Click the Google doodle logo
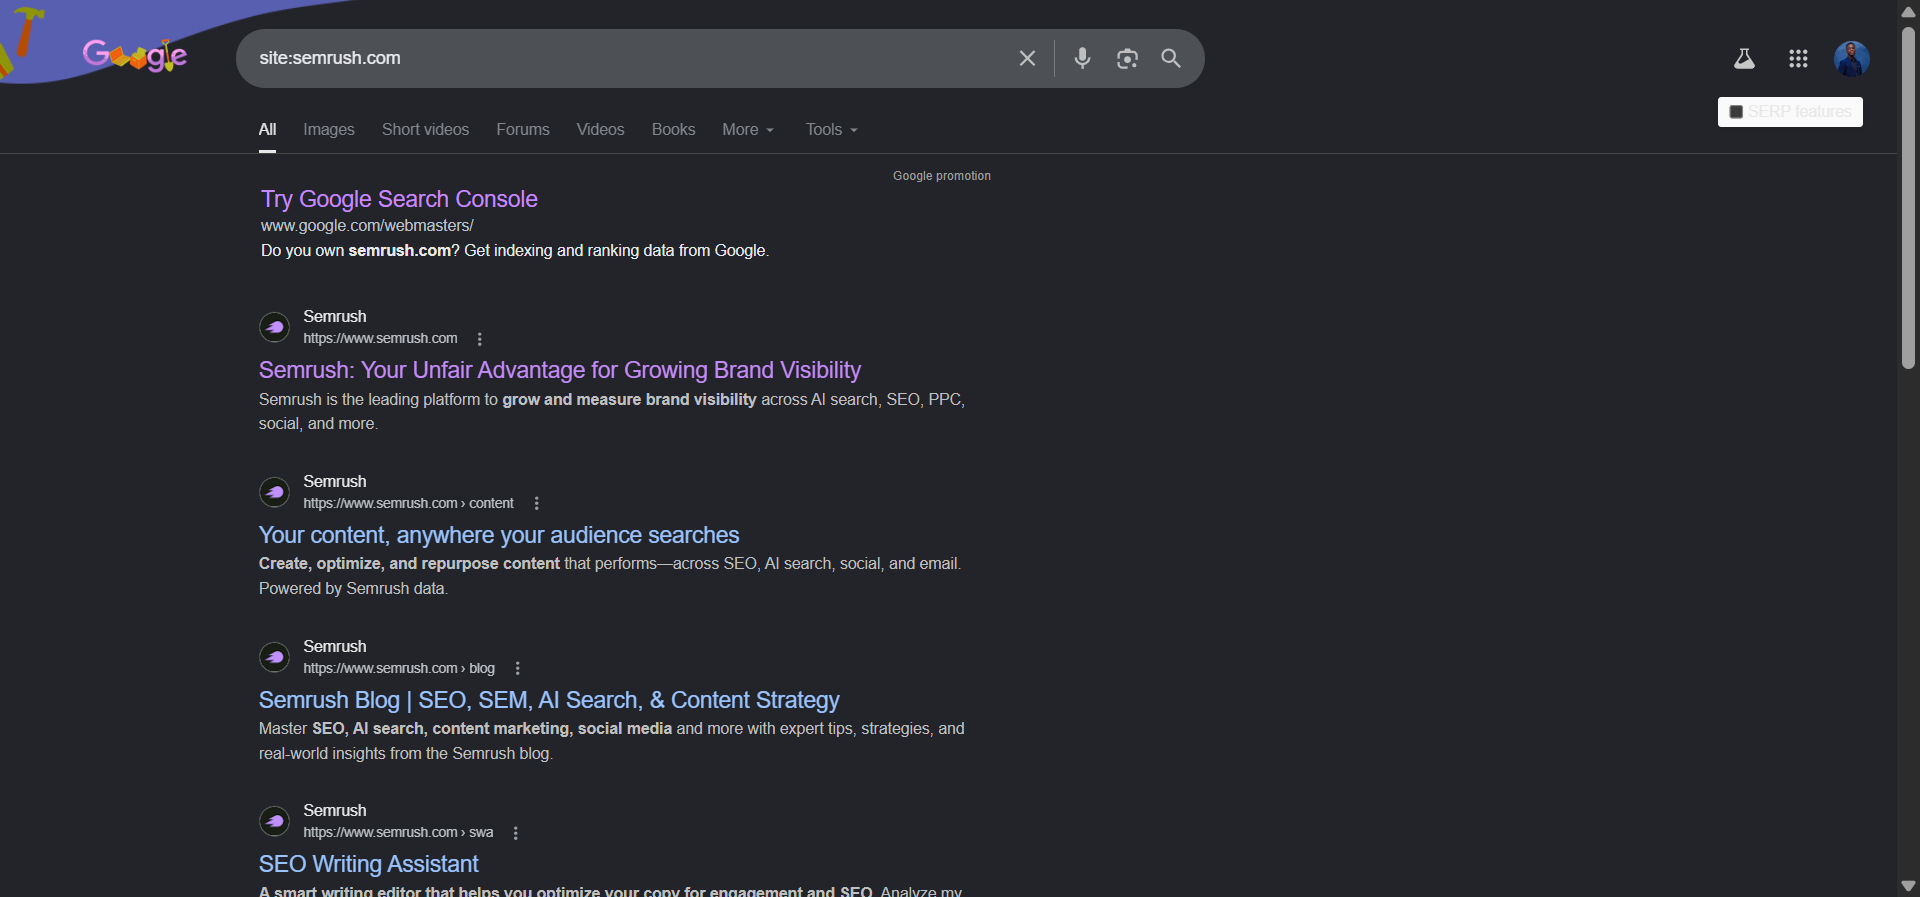 134,56
